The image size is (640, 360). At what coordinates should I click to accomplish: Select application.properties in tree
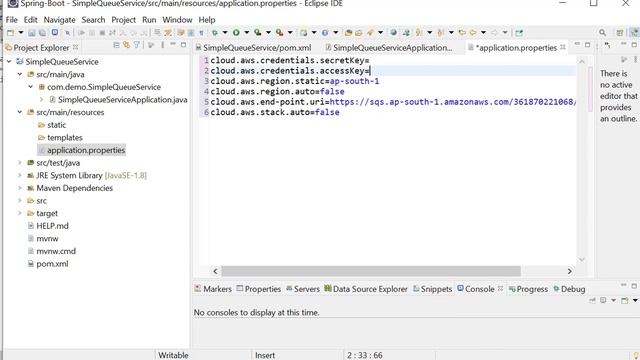tap(86, 150)
